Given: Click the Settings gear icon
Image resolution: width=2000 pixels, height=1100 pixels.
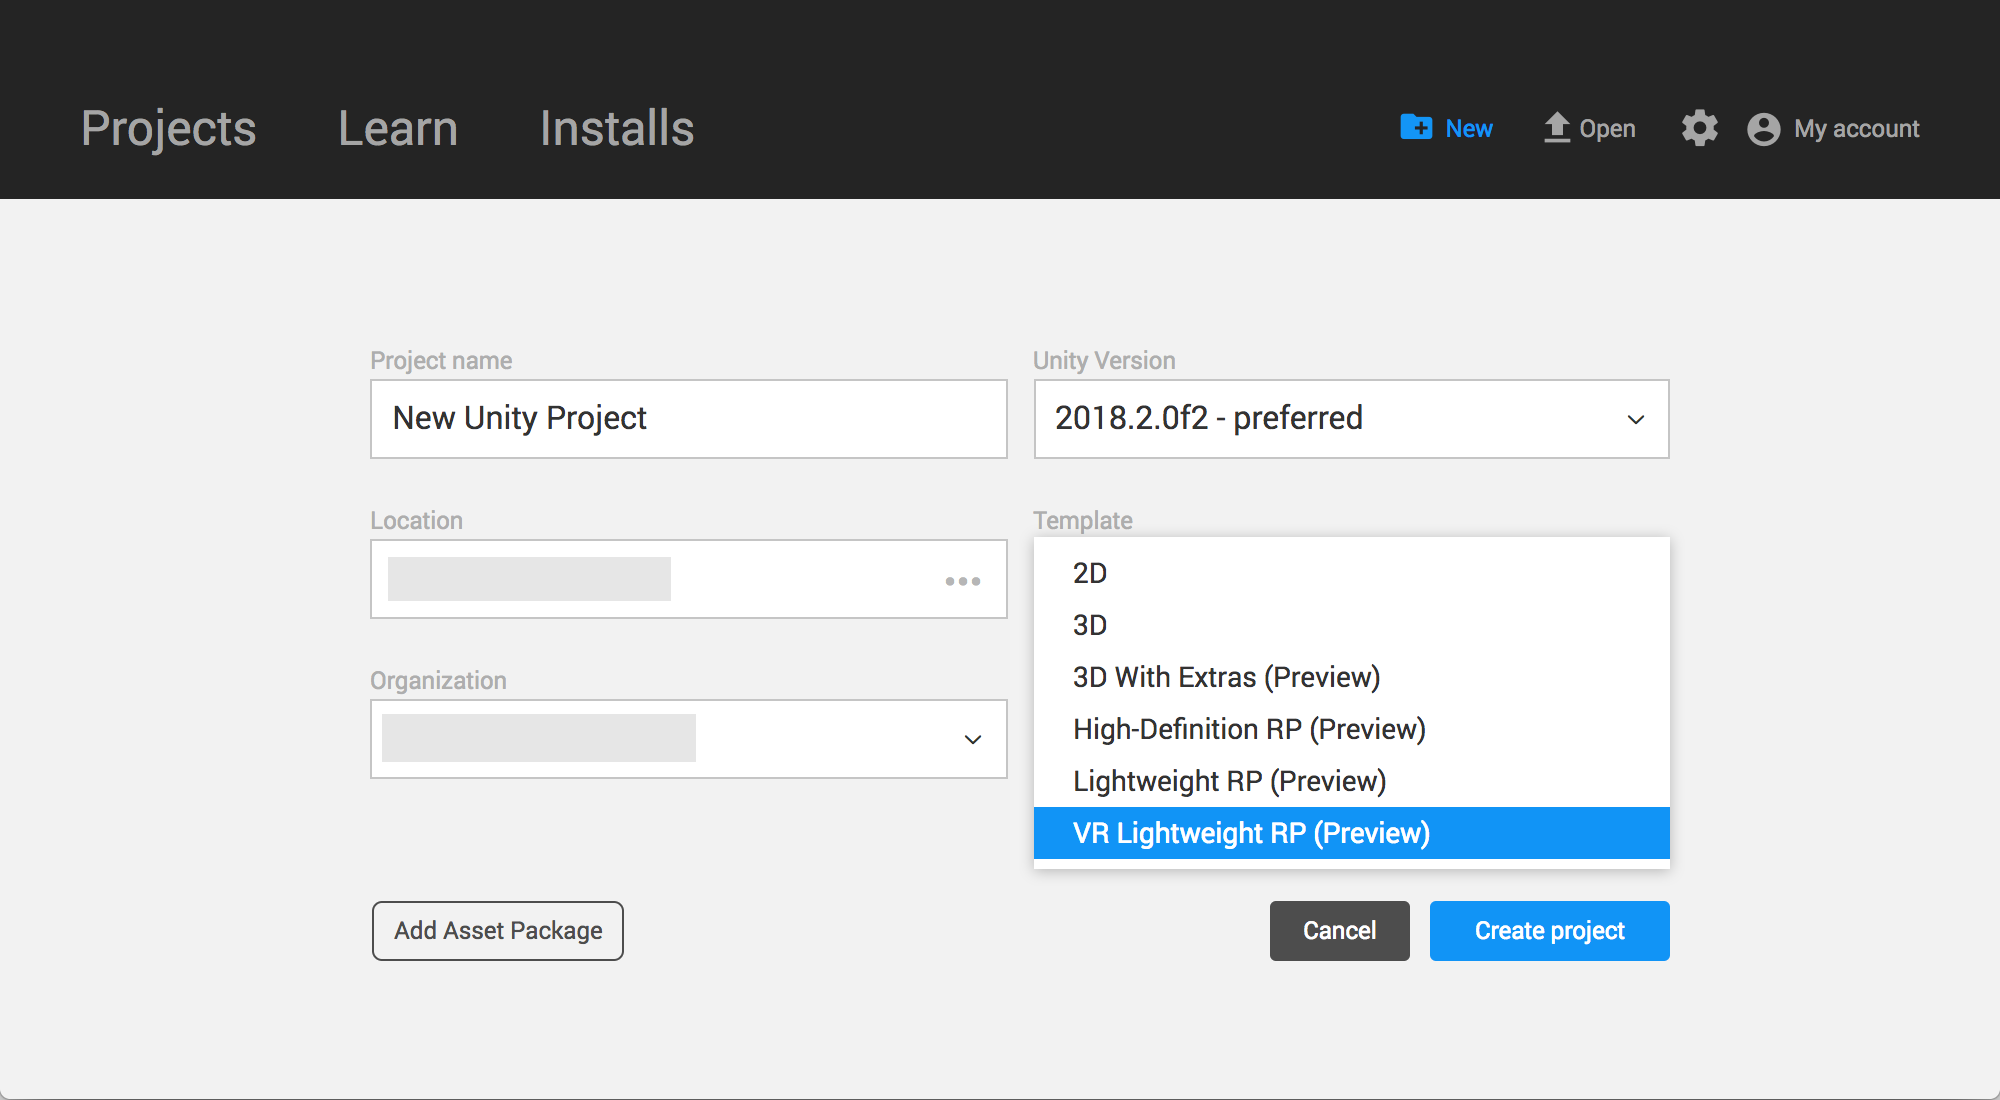Looking at the screenshot, I should click(1699, 127).
